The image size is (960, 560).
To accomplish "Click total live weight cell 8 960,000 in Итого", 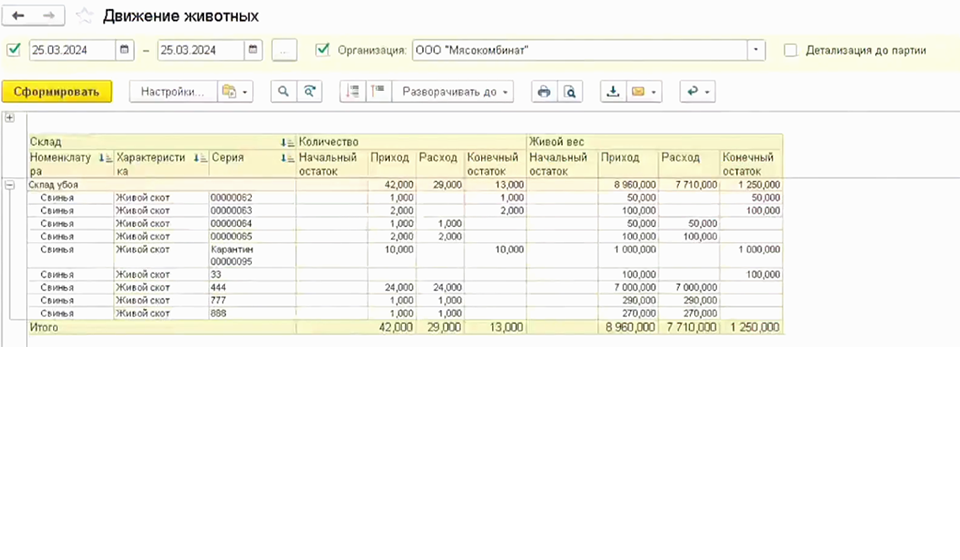I will point(629,327).
